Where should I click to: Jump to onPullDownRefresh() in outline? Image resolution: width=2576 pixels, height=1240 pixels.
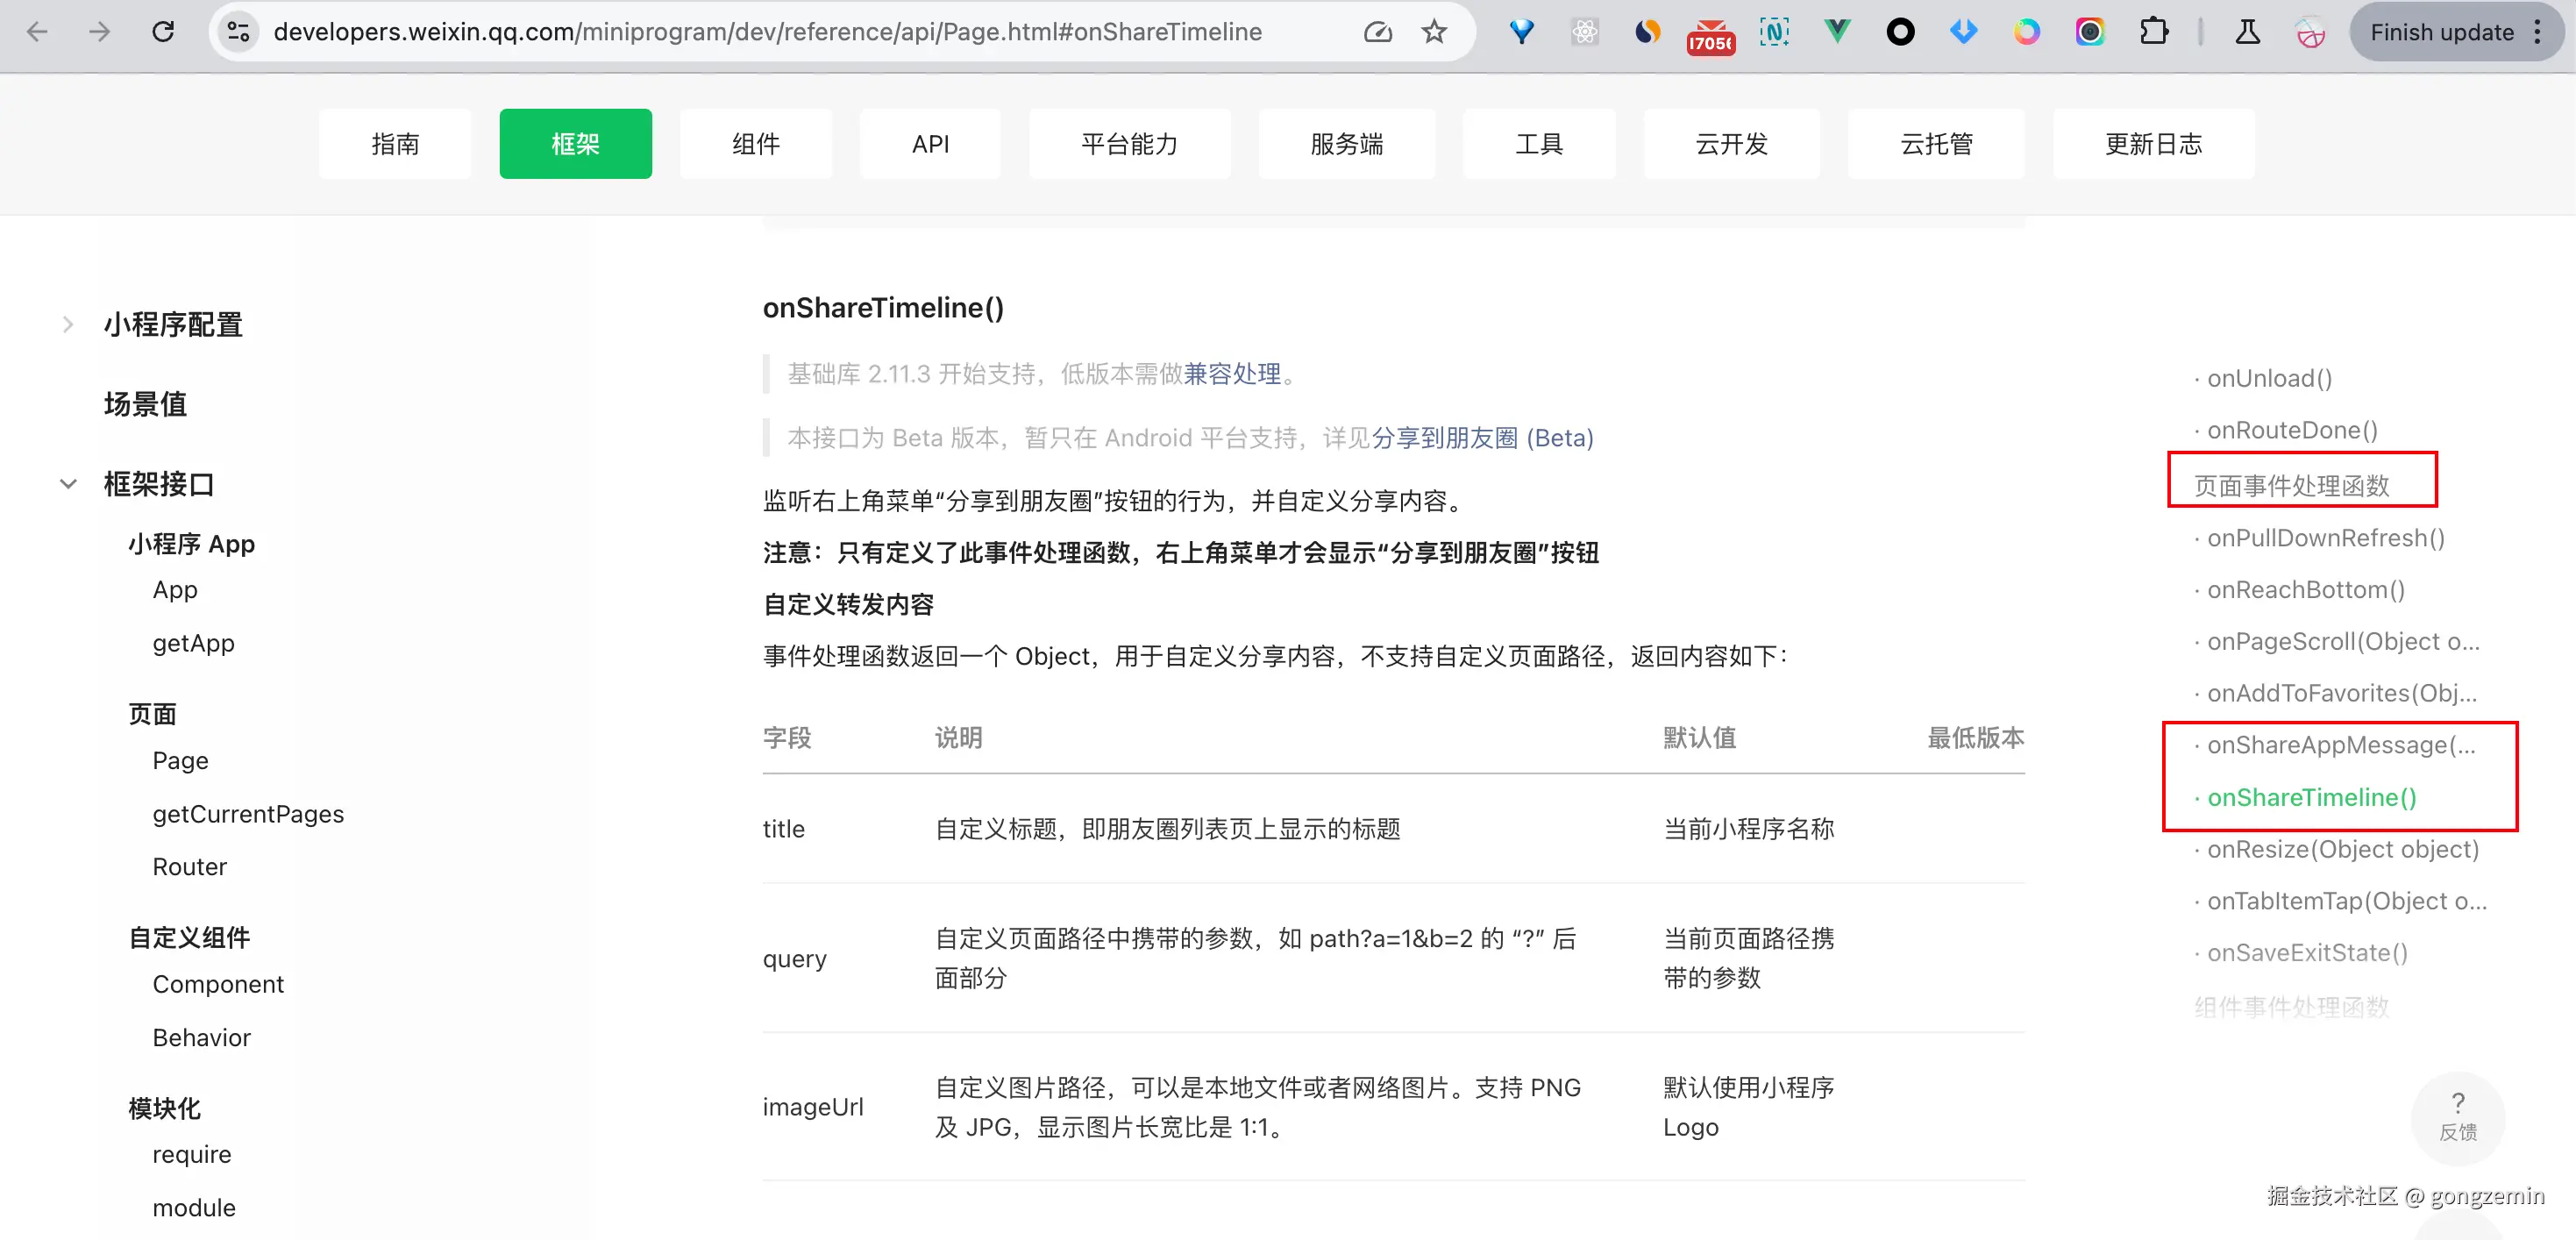coord(2325,538)
